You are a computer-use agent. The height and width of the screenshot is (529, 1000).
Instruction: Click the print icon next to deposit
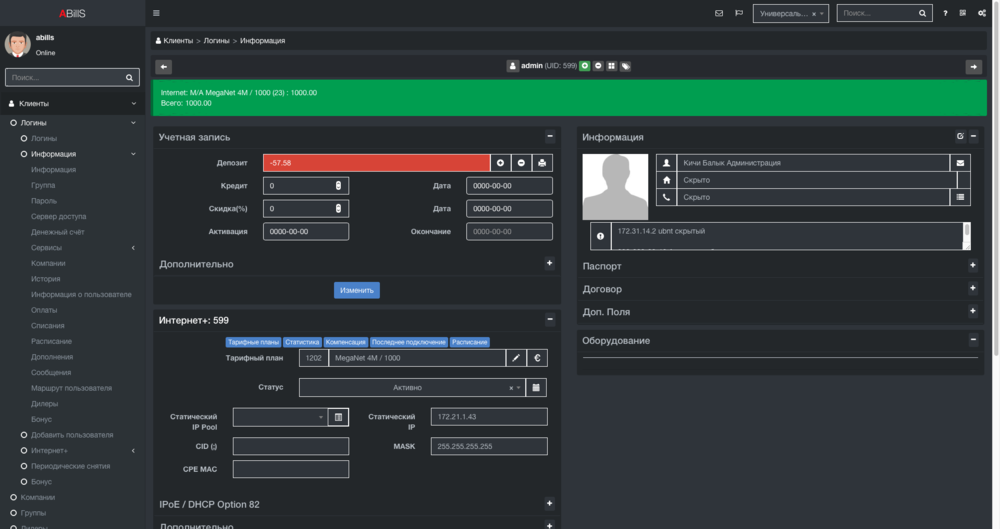click(542, 163)
